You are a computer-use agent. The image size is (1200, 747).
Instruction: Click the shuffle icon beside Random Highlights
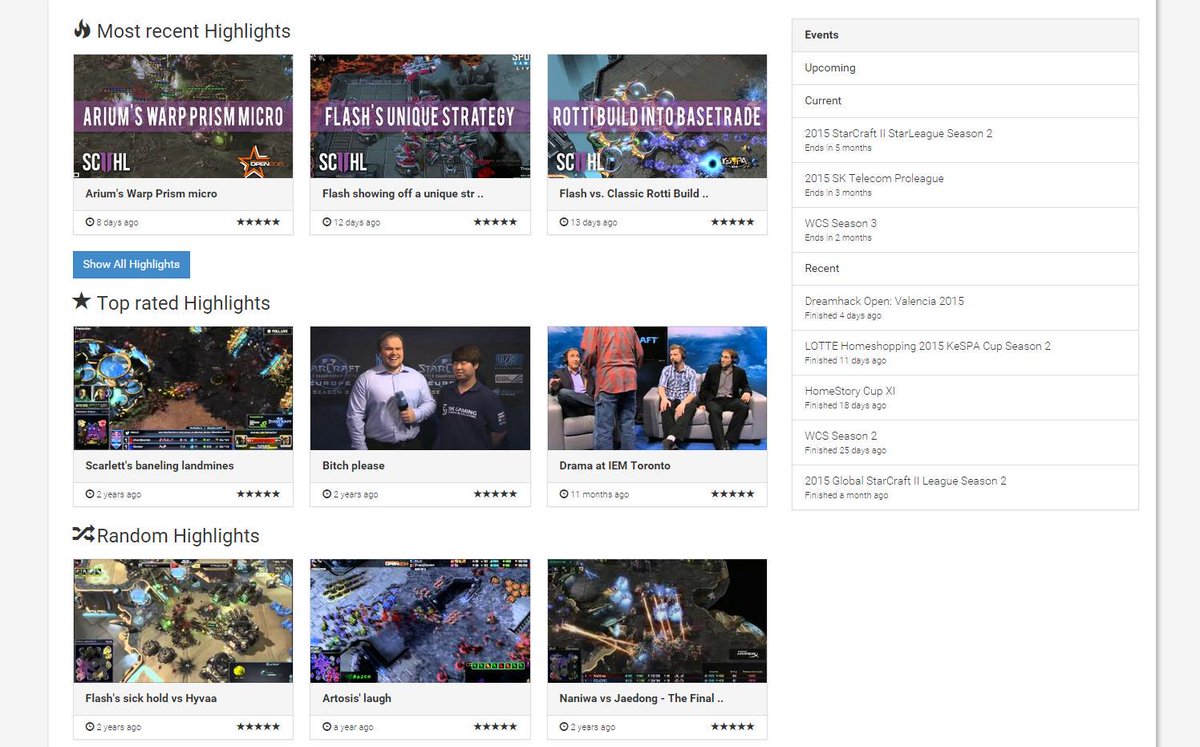(x=84, y=535)
